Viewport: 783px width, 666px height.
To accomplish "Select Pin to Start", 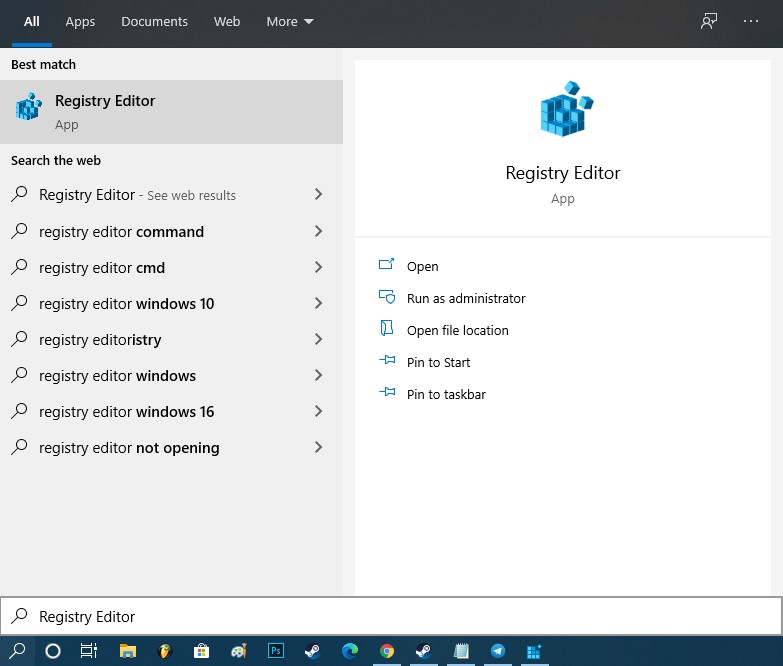I will tap(438, 362).
